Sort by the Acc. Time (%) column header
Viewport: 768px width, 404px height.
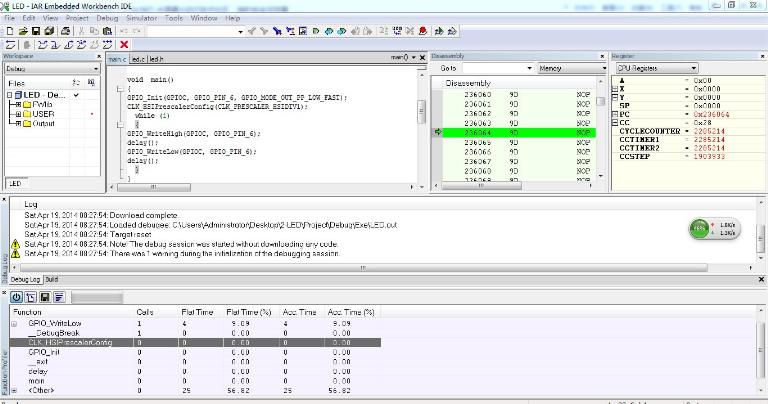click(x=353, y=312)
